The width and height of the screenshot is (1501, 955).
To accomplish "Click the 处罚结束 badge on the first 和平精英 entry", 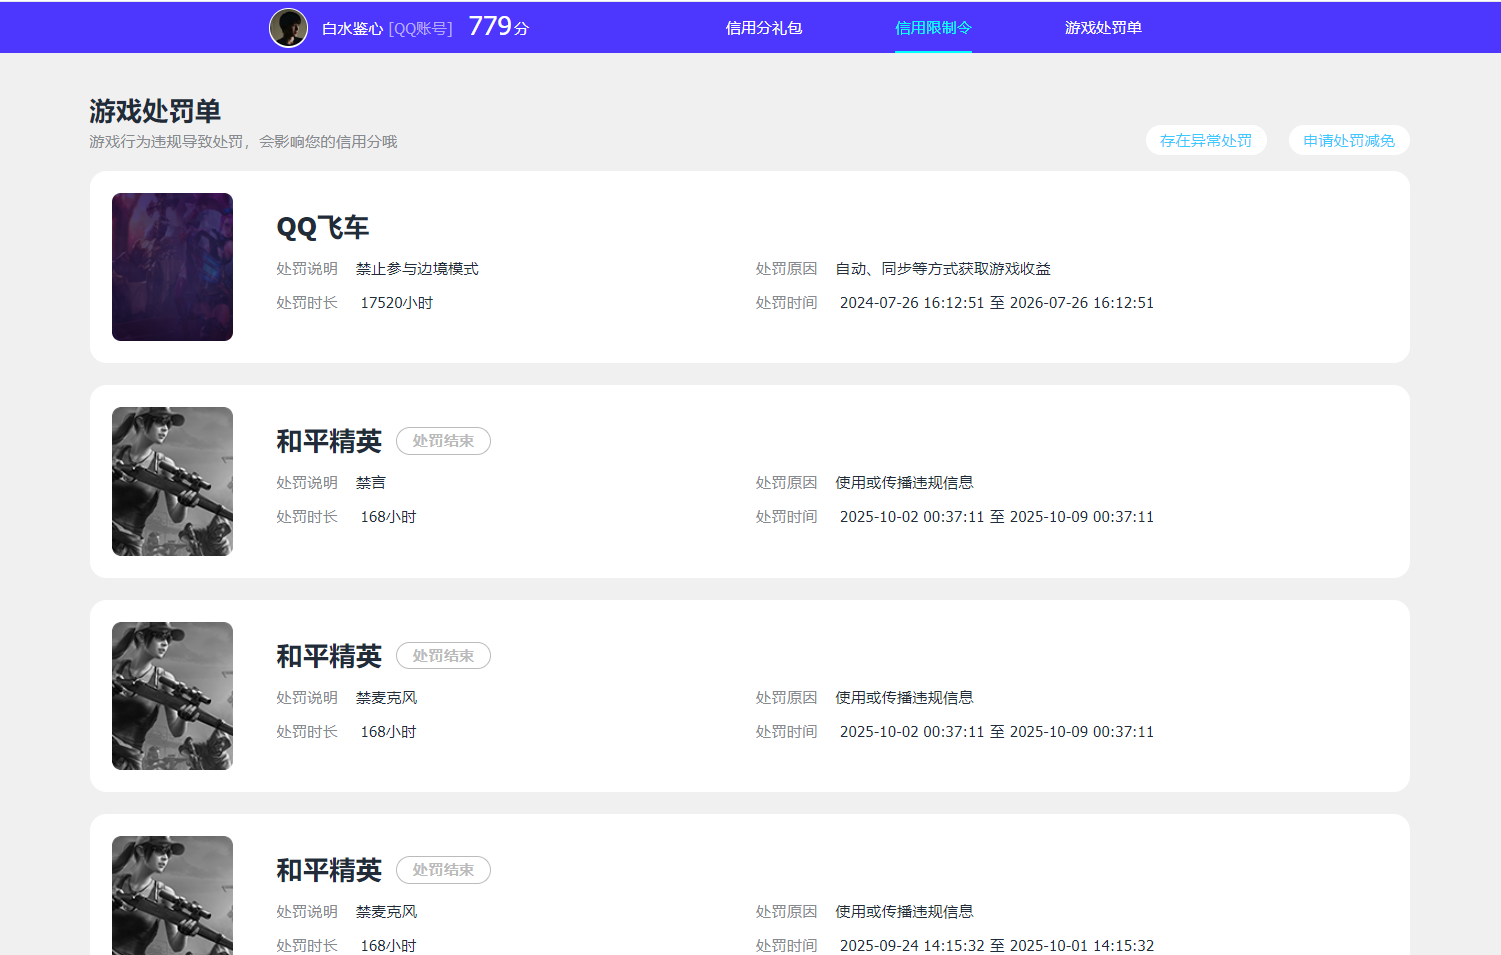I will [x=443, y=440].
